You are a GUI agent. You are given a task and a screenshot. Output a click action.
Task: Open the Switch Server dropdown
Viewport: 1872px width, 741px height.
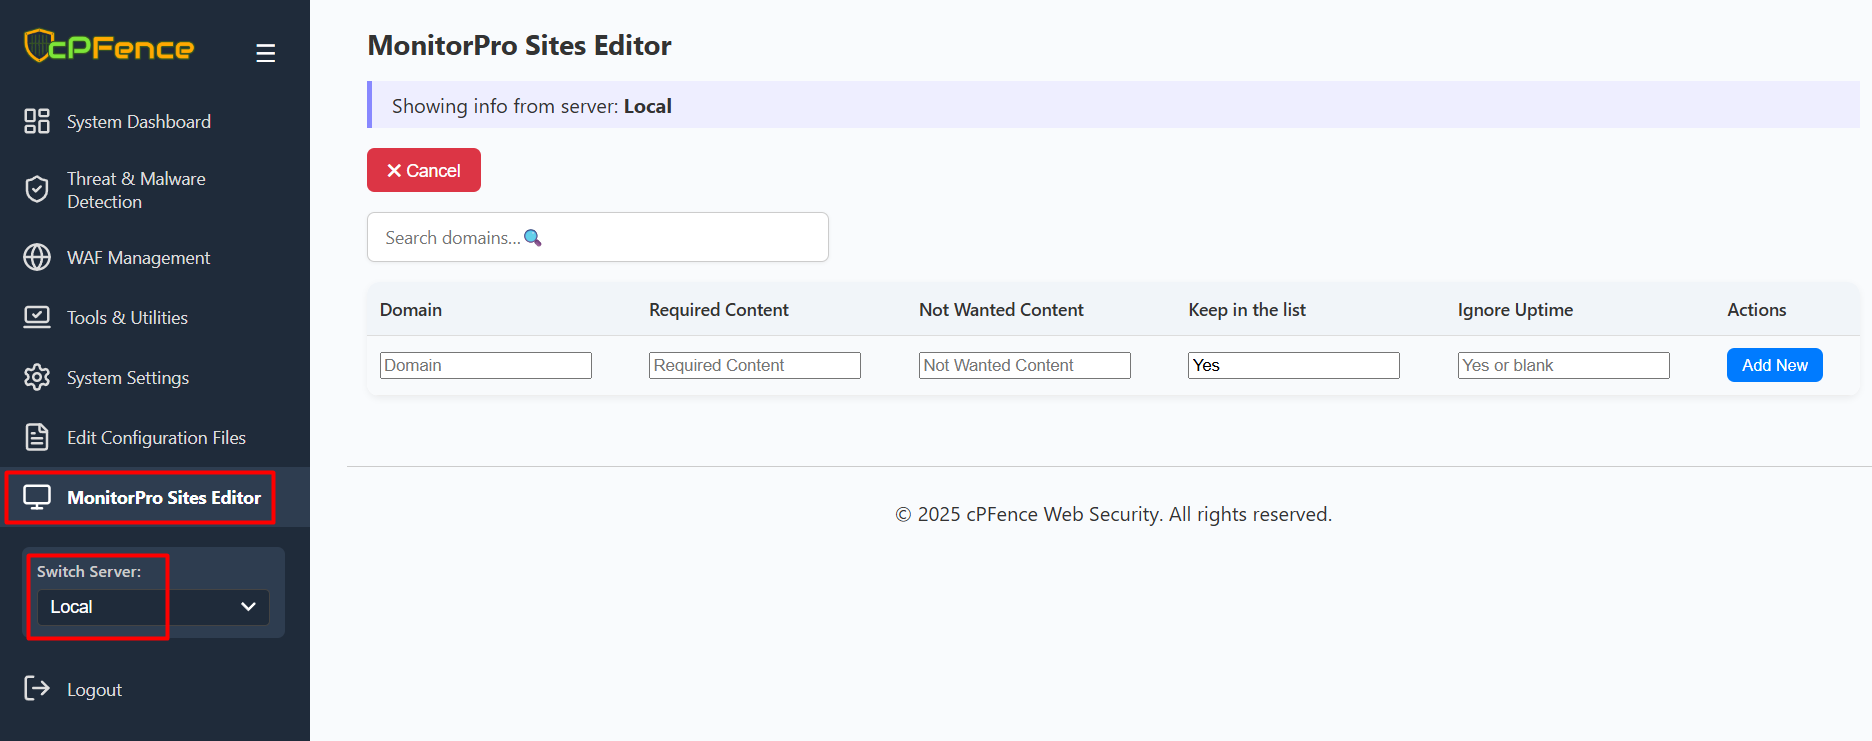[x=153, y=607]
